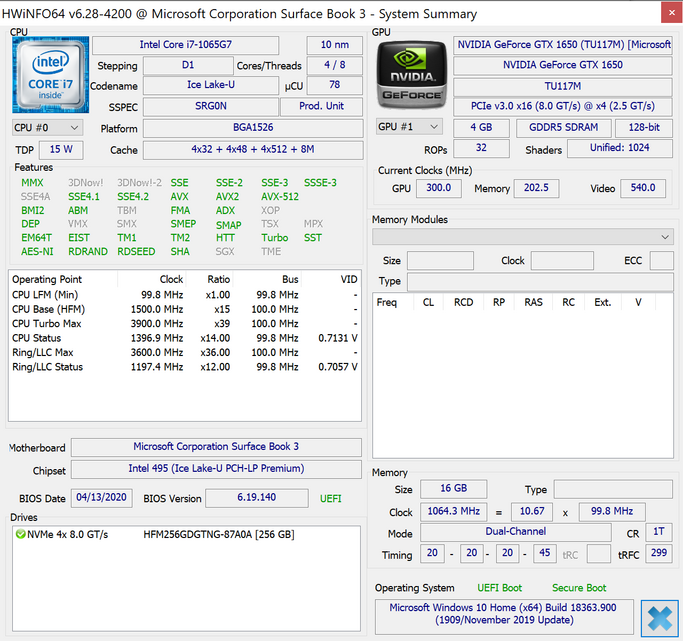
Task: Click the Ice Lake-U codename field
Action: 209,85
